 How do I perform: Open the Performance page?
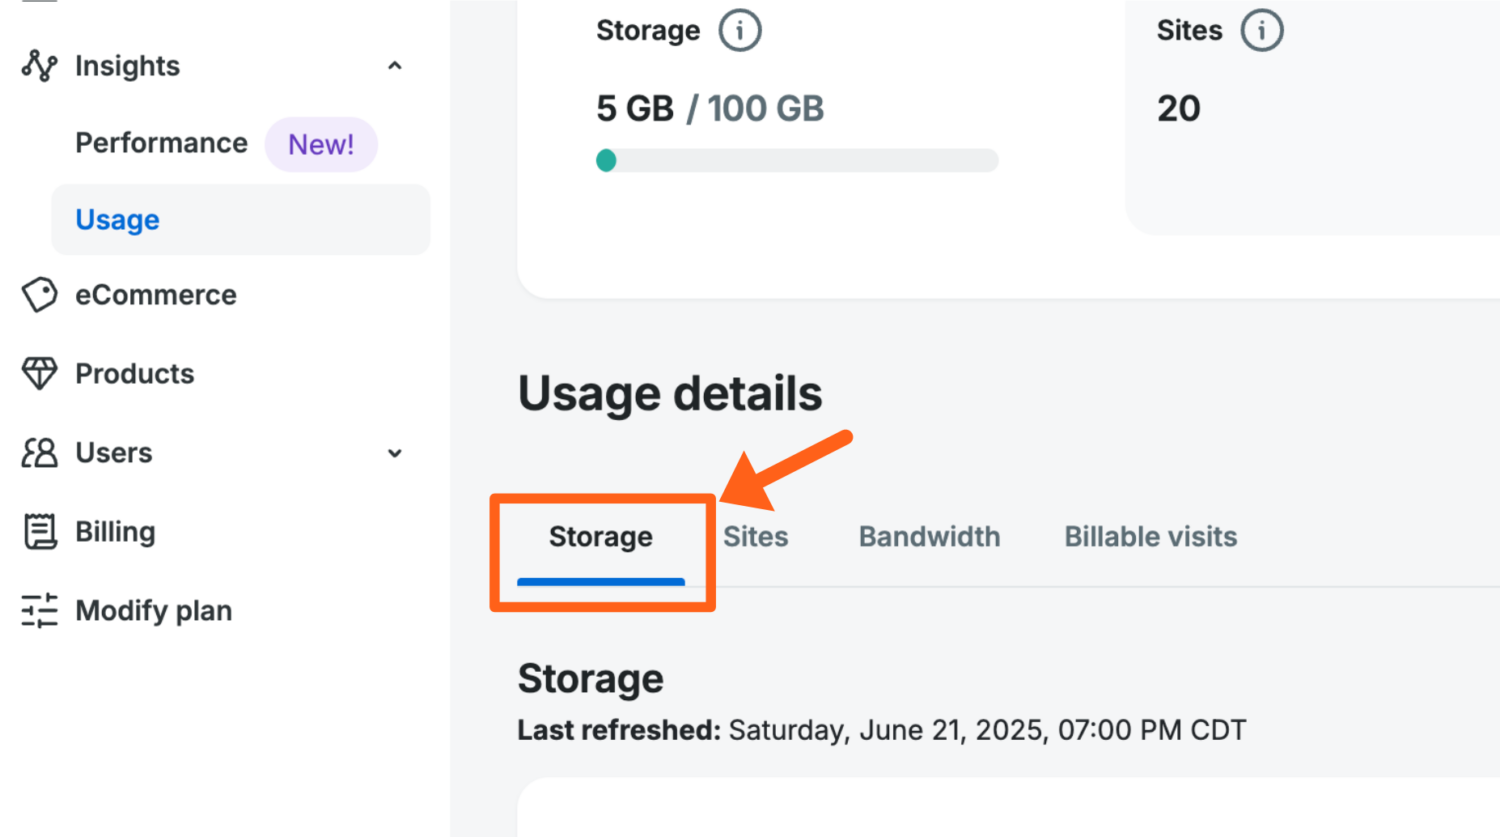click(161, 143)
